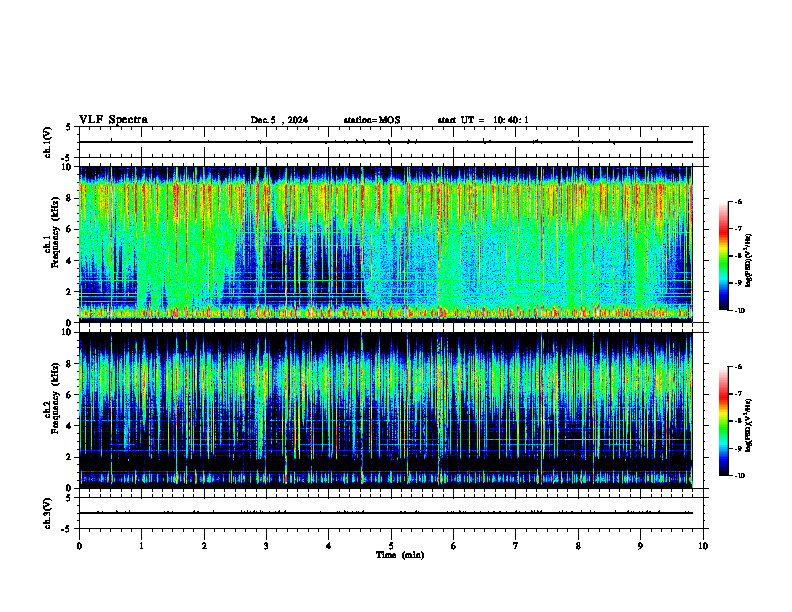The width and height of the screenshot is (792, 612).
Task: Click the "-10" tick on ch.2 colorbar
Action: point(739,476)
